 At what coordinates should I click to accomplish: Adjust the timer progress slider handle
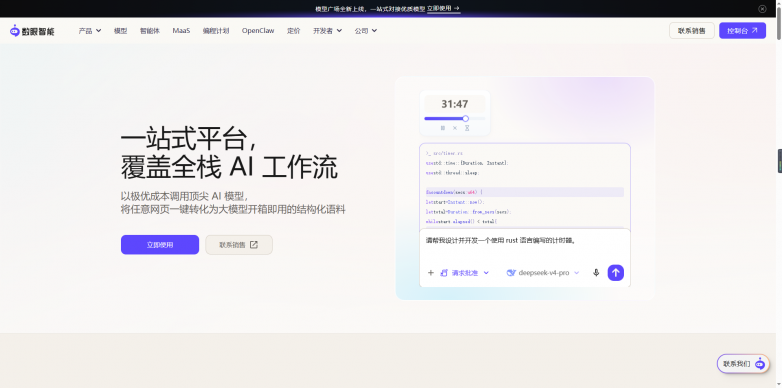[465, 119]
